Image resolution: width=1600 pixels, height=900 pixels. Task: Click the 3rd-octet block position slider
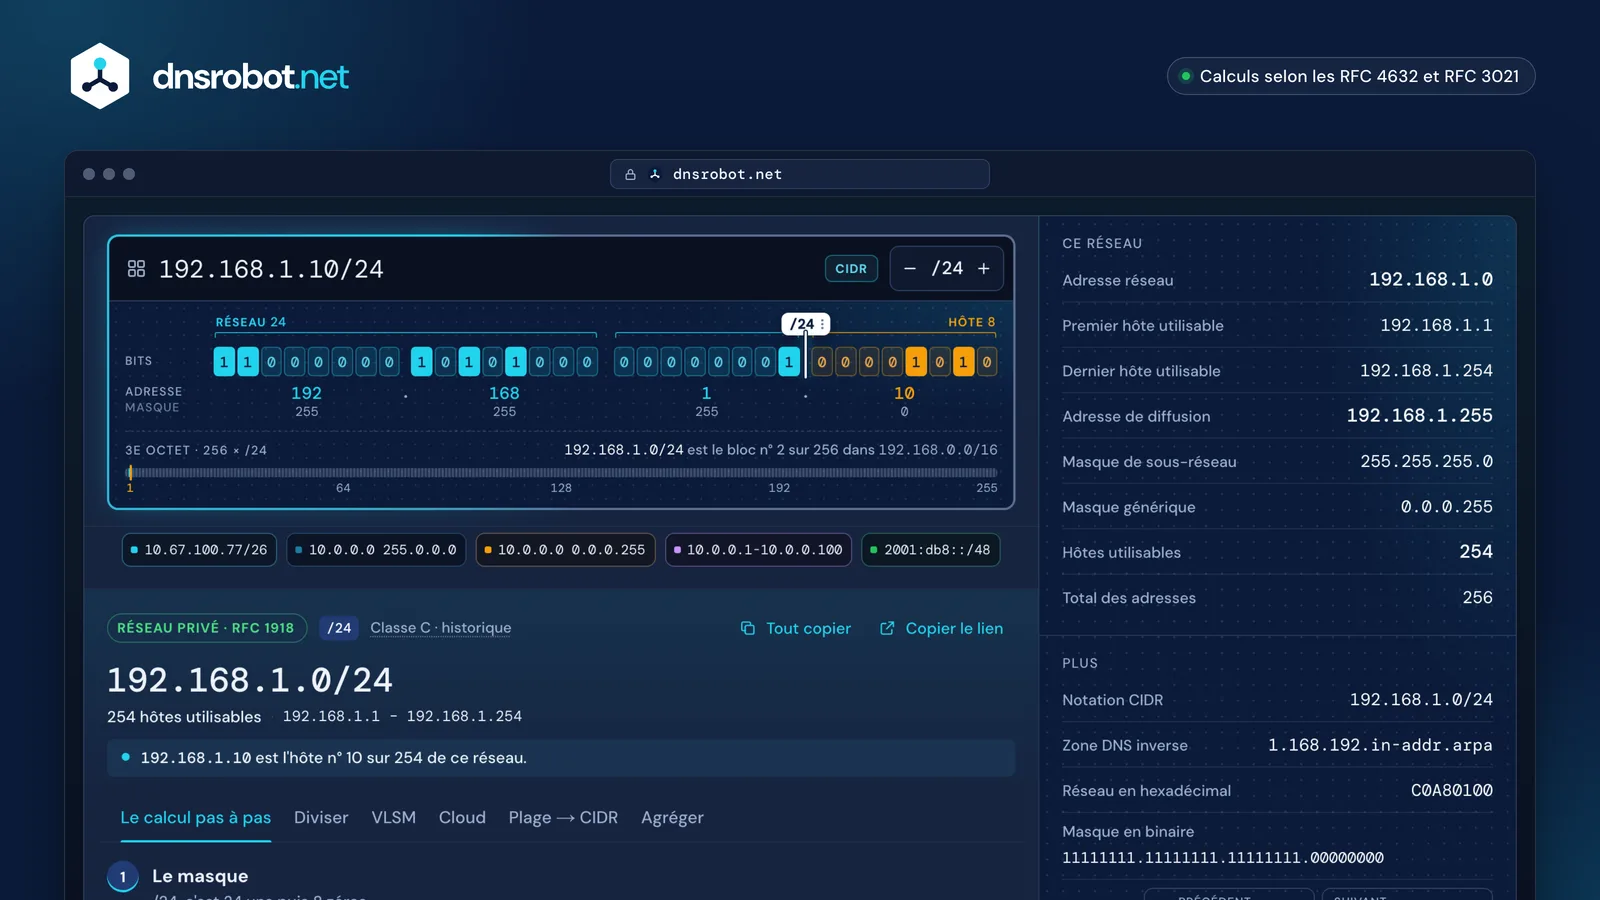(x=561, y=472)
